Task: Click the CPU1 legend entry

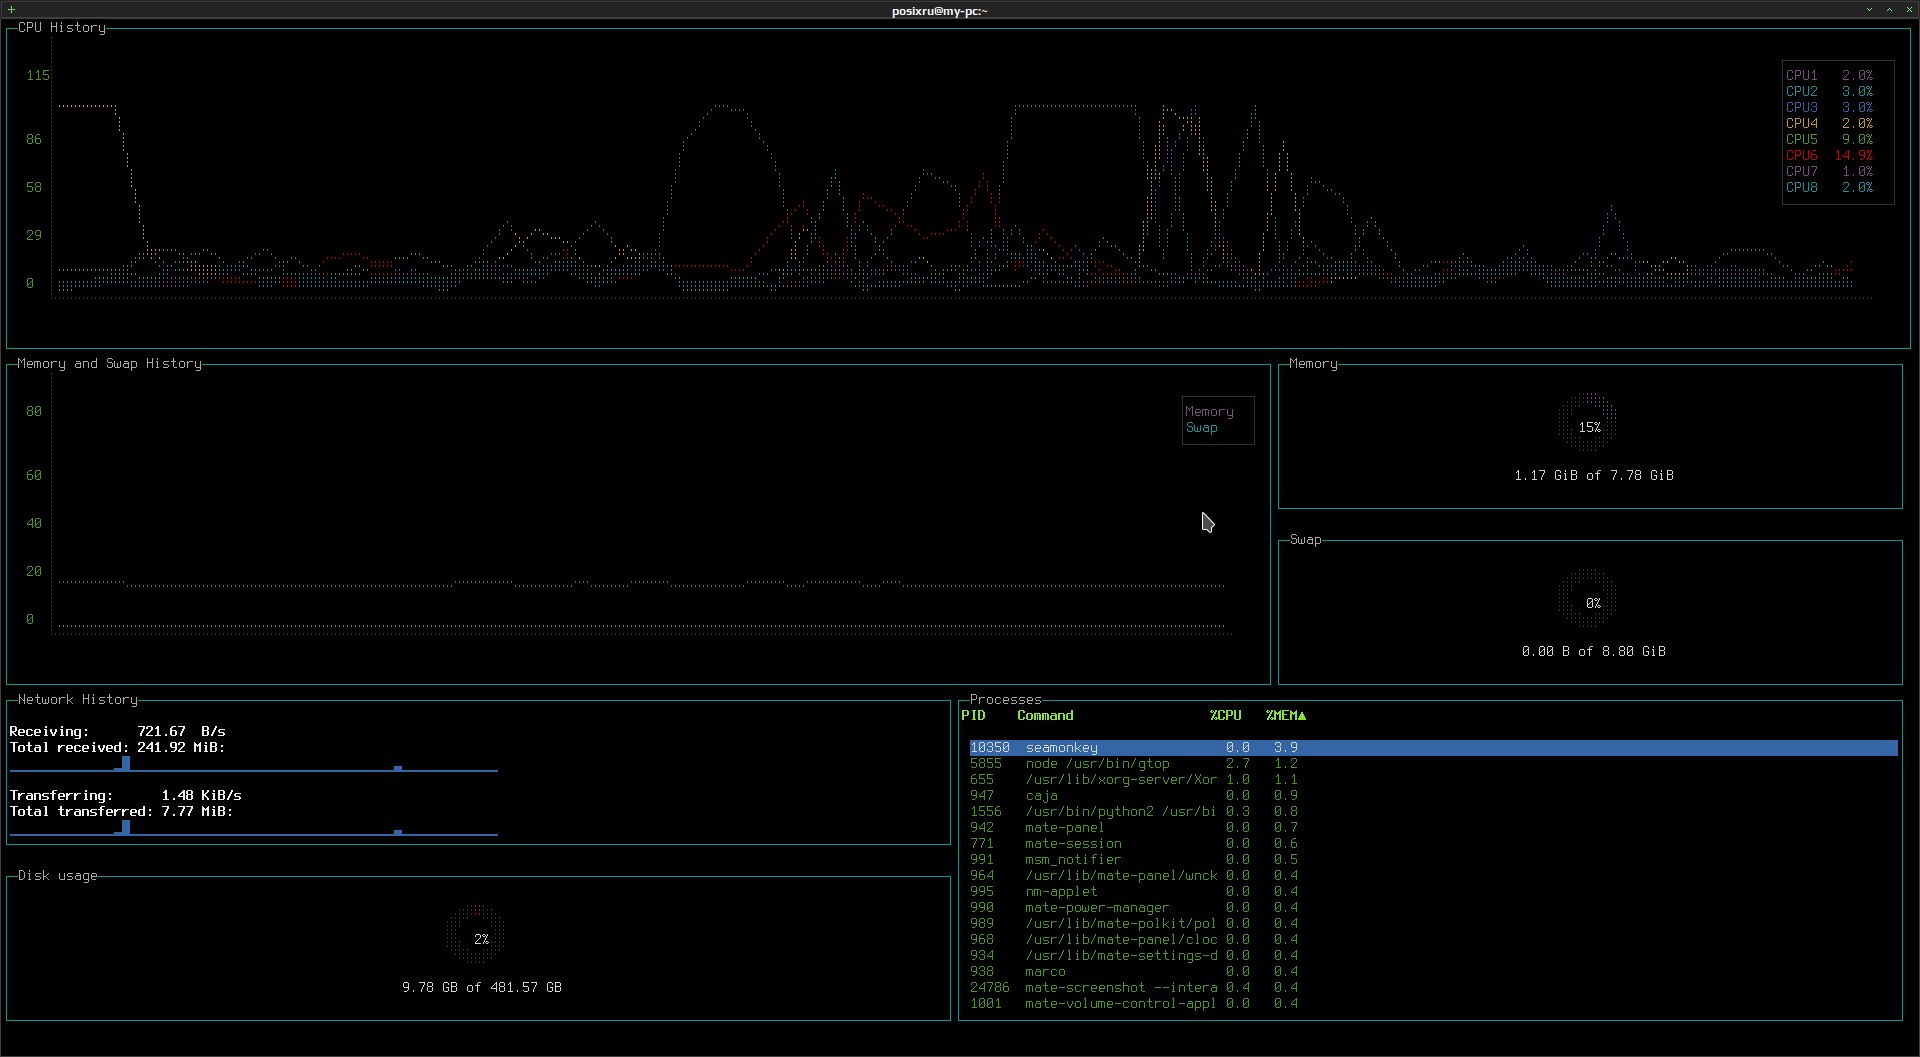Action: click(1829, 76)
